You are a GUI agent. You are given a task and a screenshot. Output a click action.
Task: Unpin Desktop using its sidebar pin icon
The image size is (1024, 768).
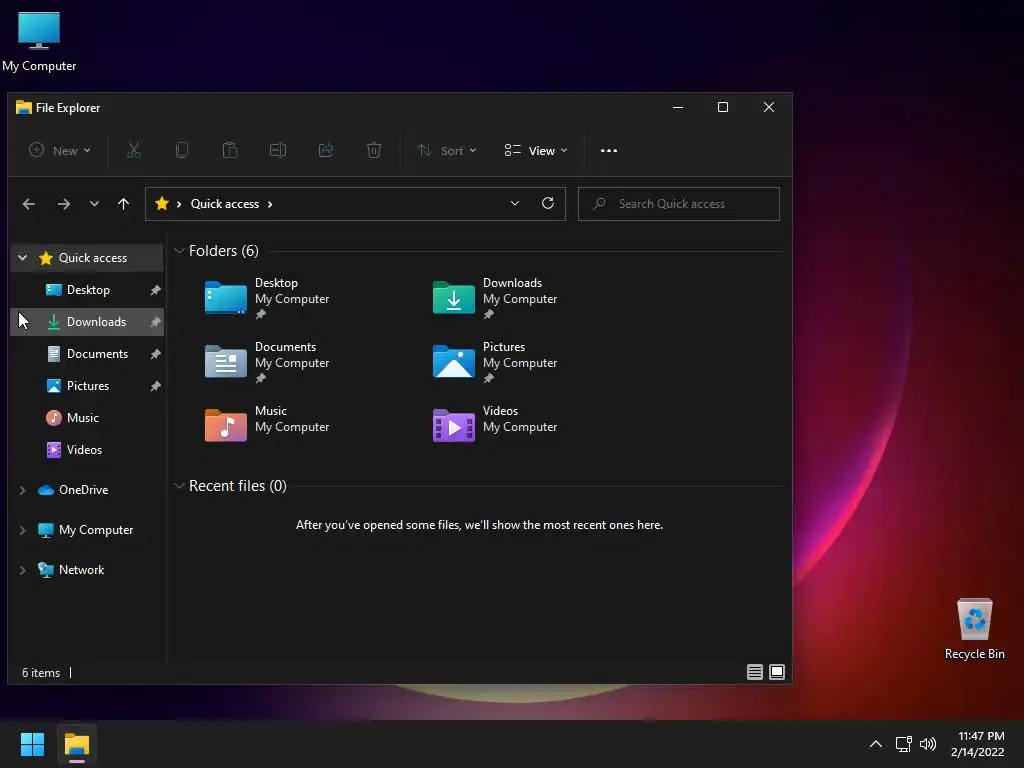click(155, 290)
